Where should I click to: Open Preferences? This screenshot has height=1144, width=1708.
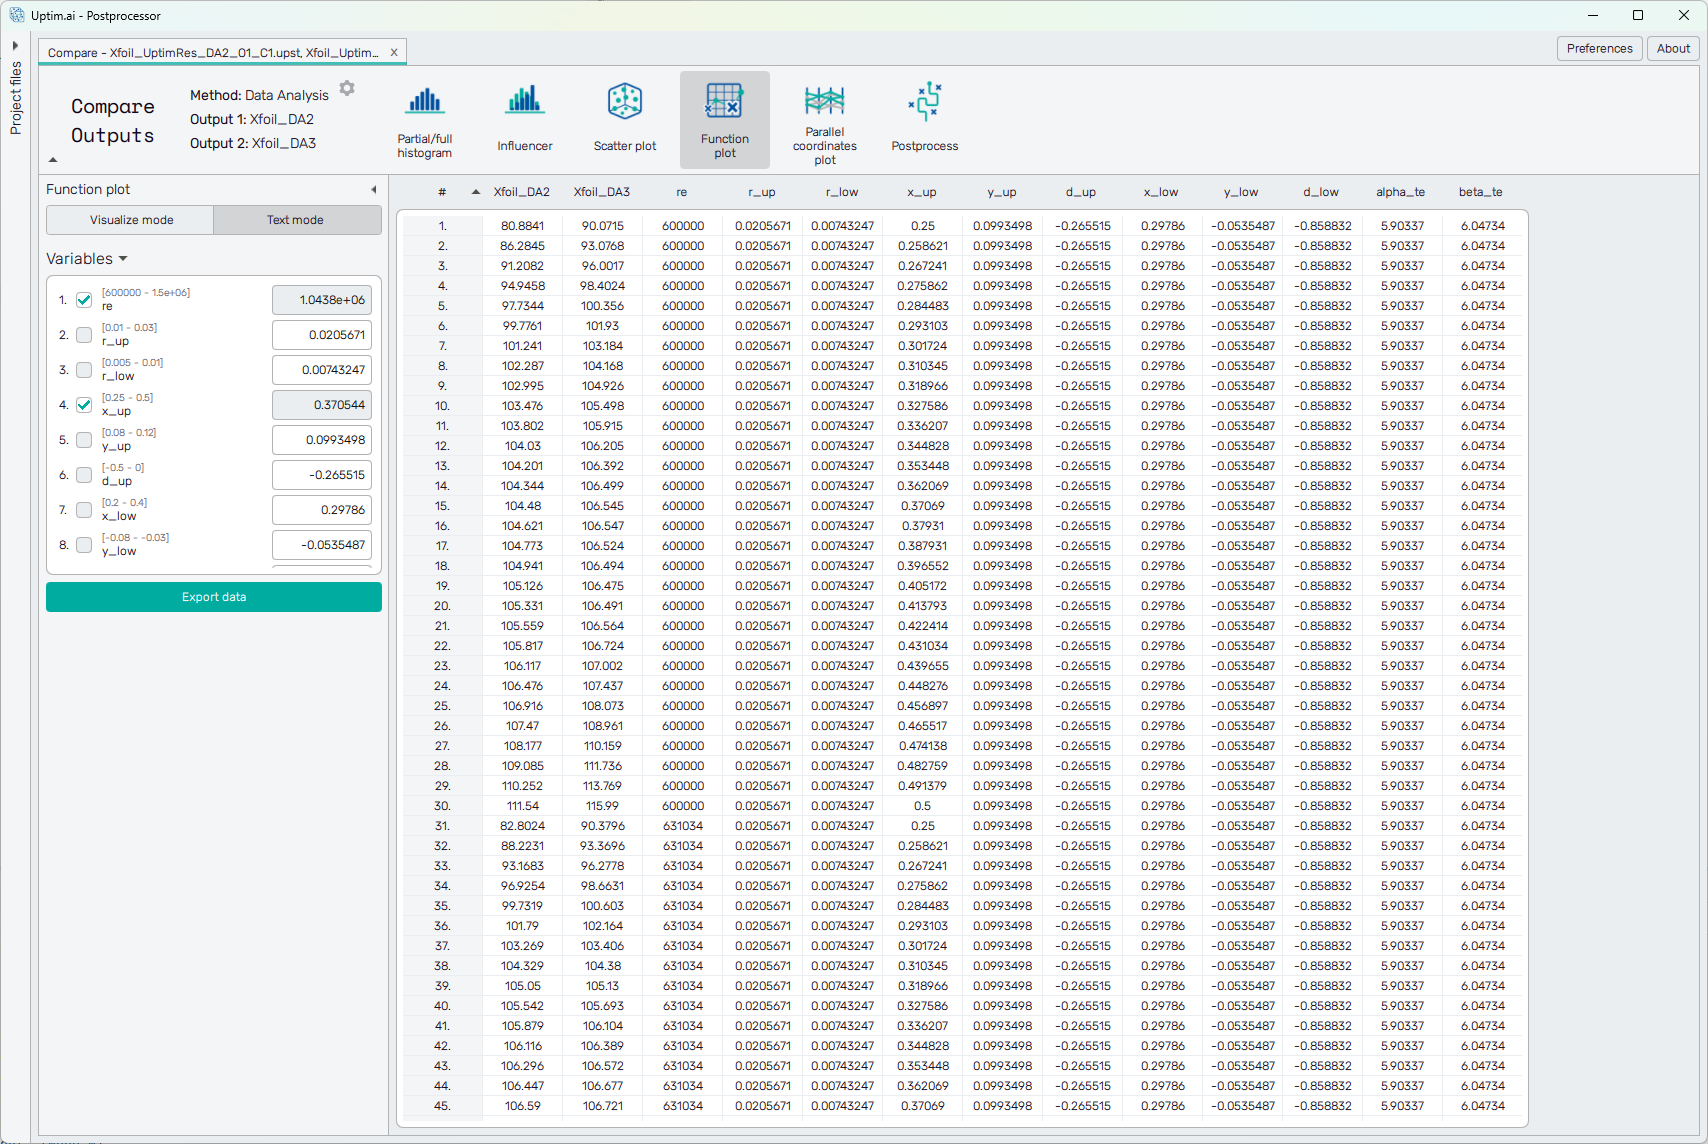pyautogui.click(x=1599, y=48)
